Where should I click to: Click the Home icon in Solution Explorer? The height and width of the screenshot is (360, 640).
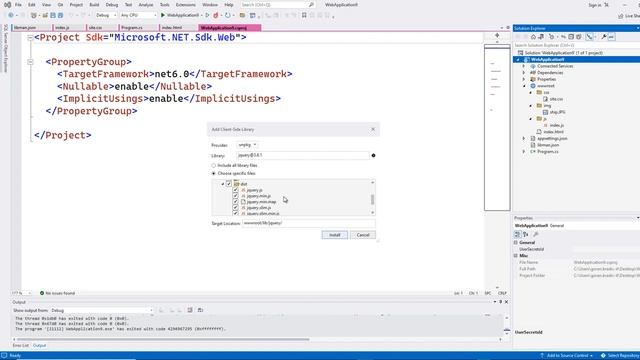(x=533, y=37)
